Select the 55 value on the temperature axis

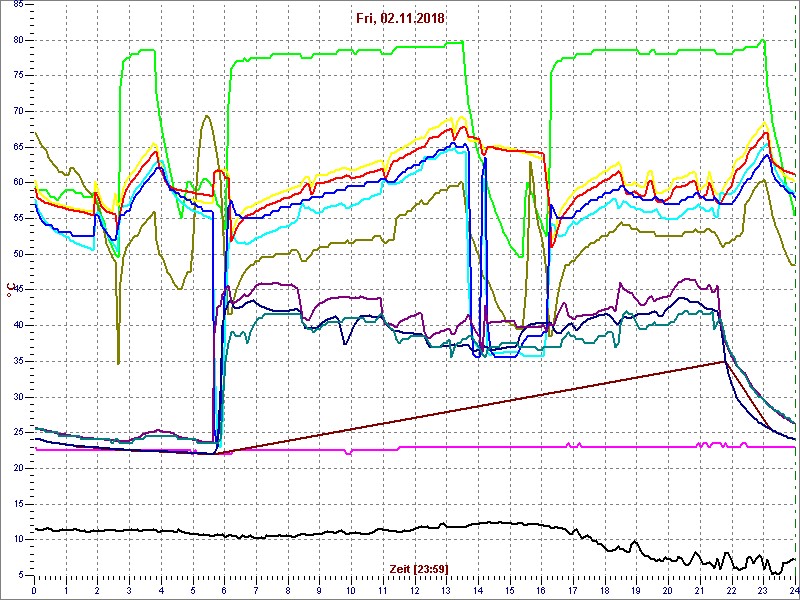[17, 218]
